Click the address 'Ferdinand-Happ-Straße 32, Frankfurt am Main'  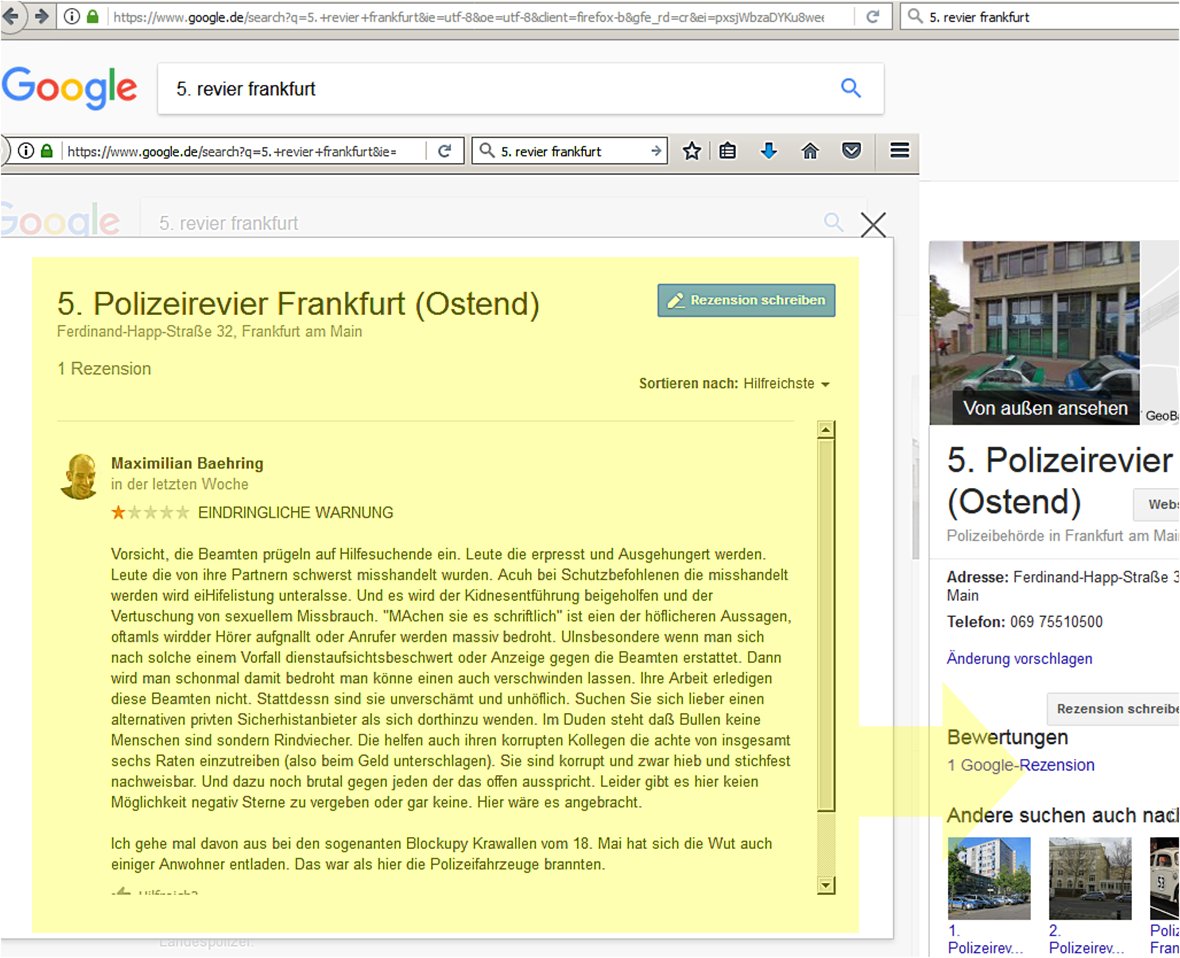click(x=210, y=332)
